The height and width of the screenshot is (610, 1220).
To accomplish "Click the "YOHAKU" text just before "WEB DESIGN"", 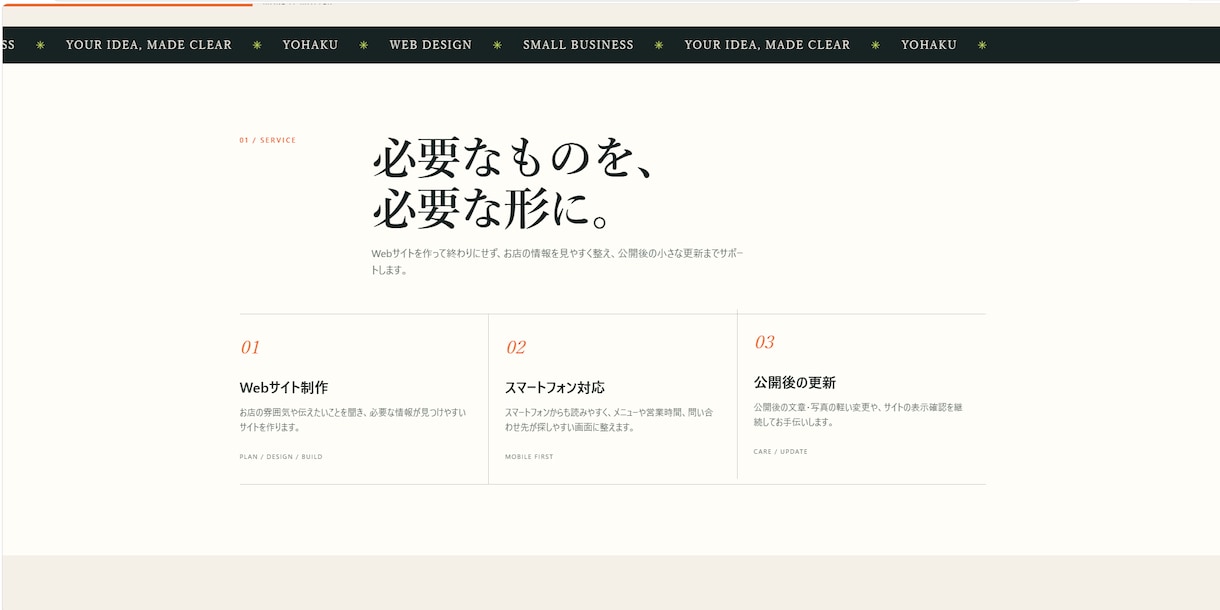I will (x=310, y=45).
